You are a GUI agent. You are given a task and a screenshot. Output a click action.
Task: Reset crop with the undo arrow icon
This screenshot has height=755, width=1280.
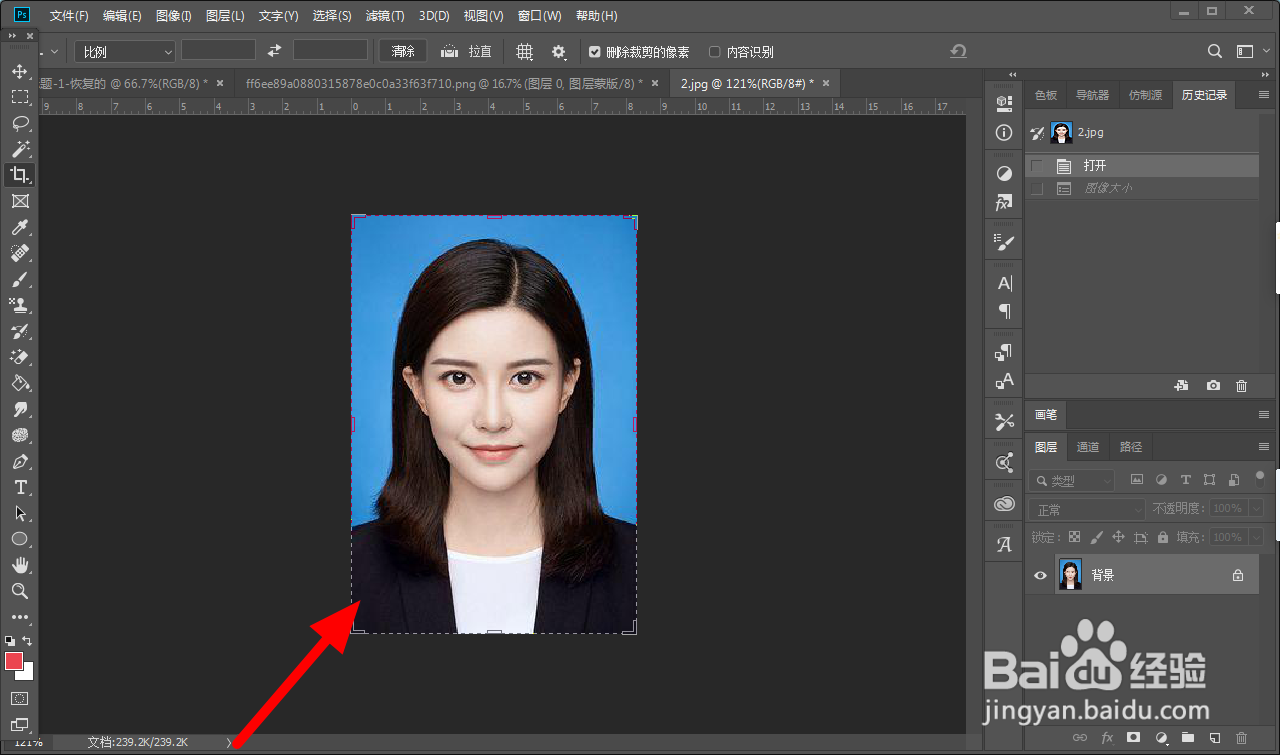(958, 51)
